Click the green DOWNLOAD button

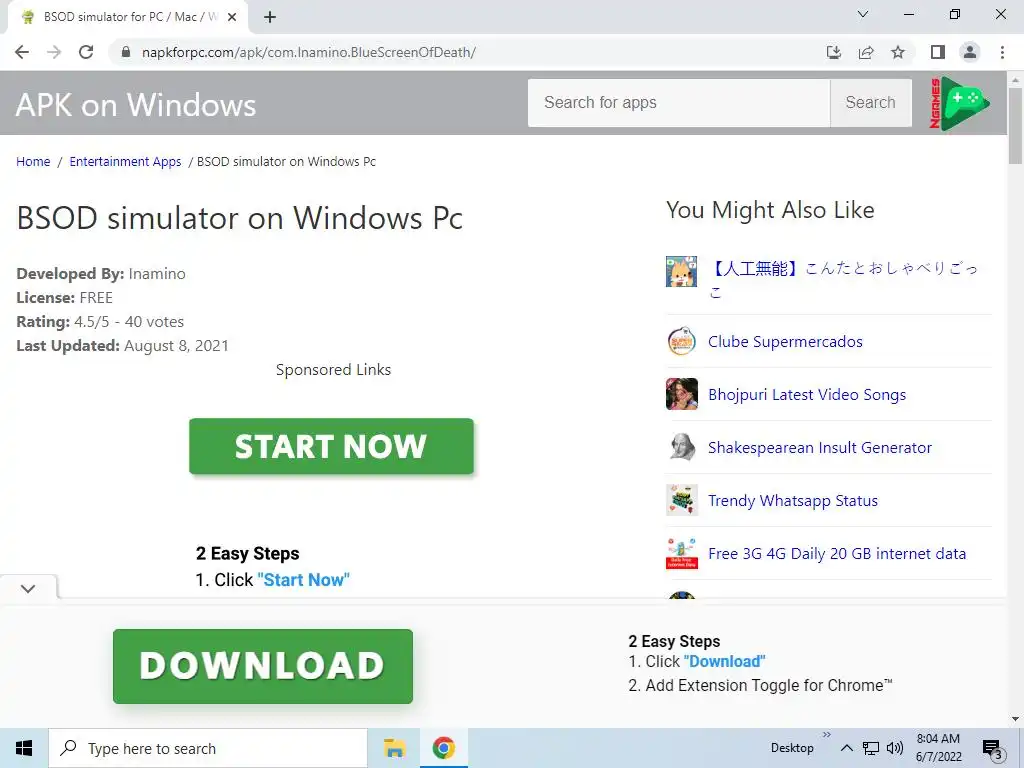tap(263, 666)
